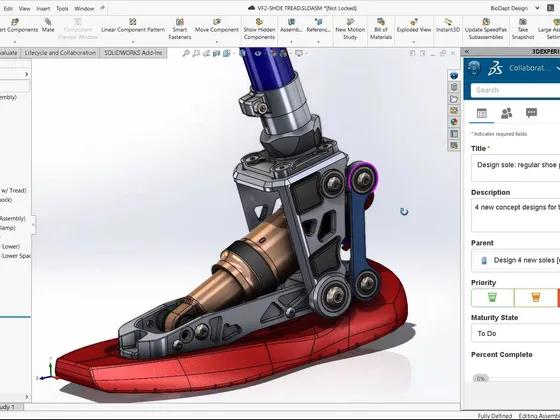Click the Zoom to Fit magnifier icon

coord(186,54)
